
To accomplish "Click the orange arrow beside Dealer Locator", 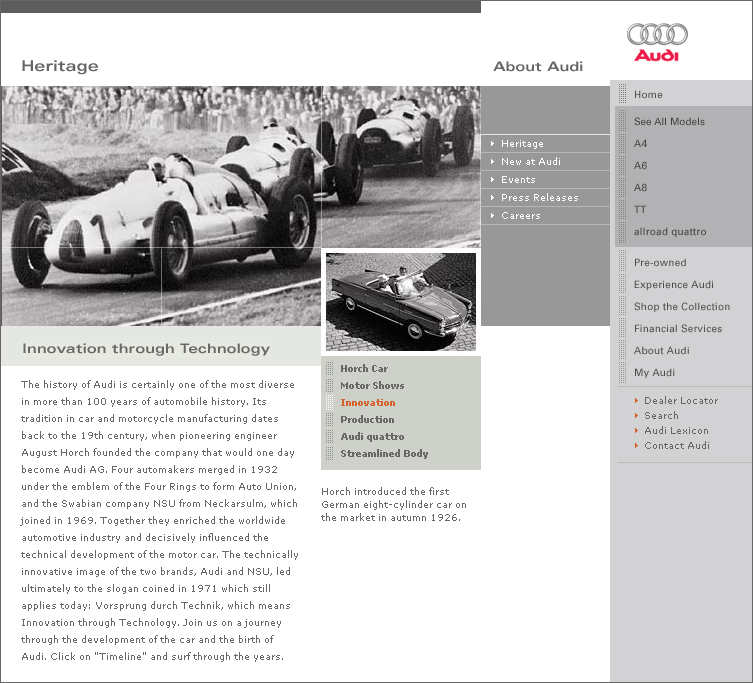I will 636,401.
